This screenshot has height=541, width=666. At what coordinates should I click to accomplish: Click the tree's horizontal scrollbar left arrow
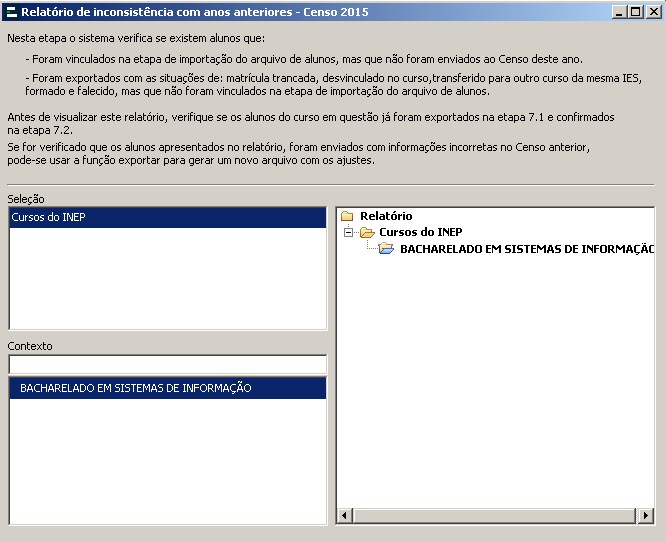(345, 516)
